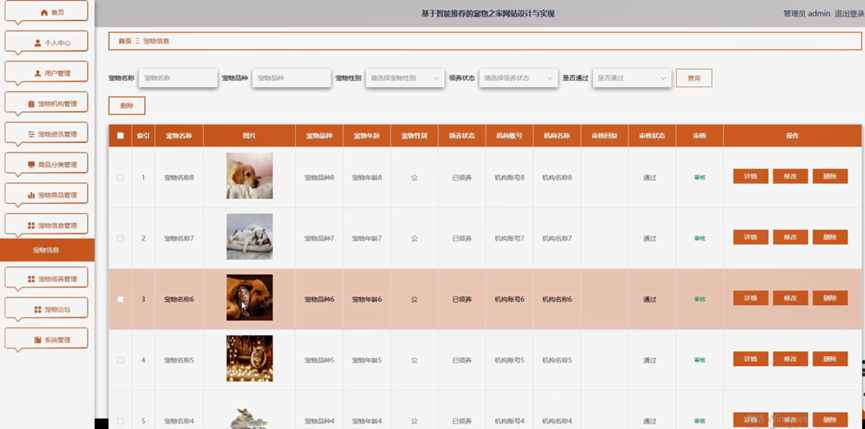Click the monitor icon beside 商品分类管理
865x429 pixels.
click(31, 165)
